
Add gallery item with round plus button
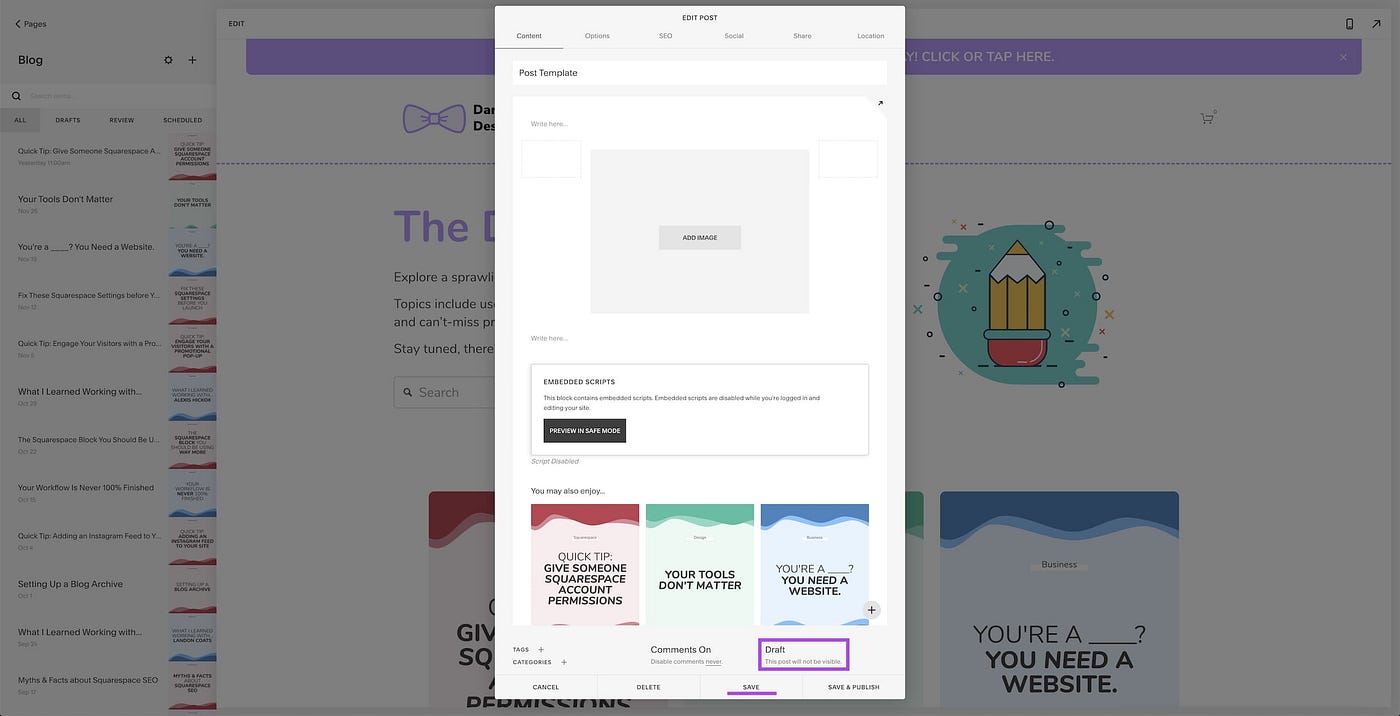(x=871, y=610)
